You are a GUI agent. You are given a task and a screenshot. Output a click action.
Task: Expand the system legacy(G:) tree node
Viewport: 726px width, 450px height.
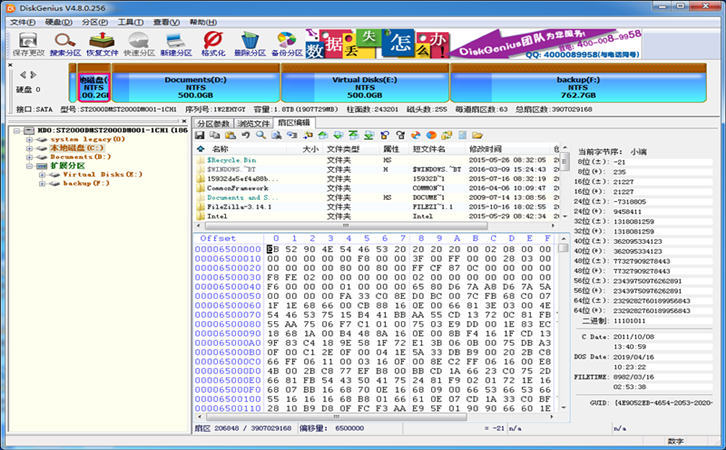click(29, 138)
